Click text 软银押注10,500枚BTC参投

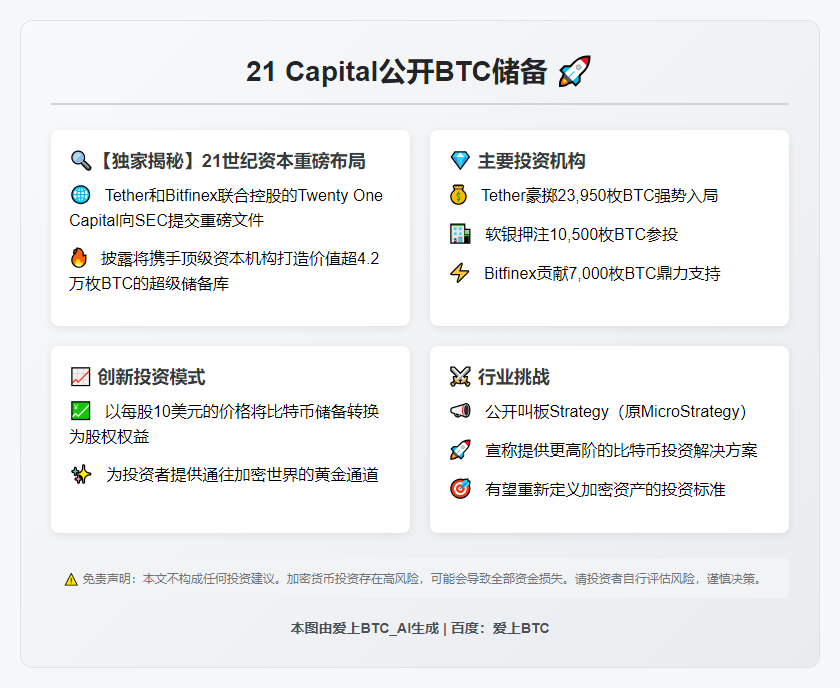(x=581, y=235)
